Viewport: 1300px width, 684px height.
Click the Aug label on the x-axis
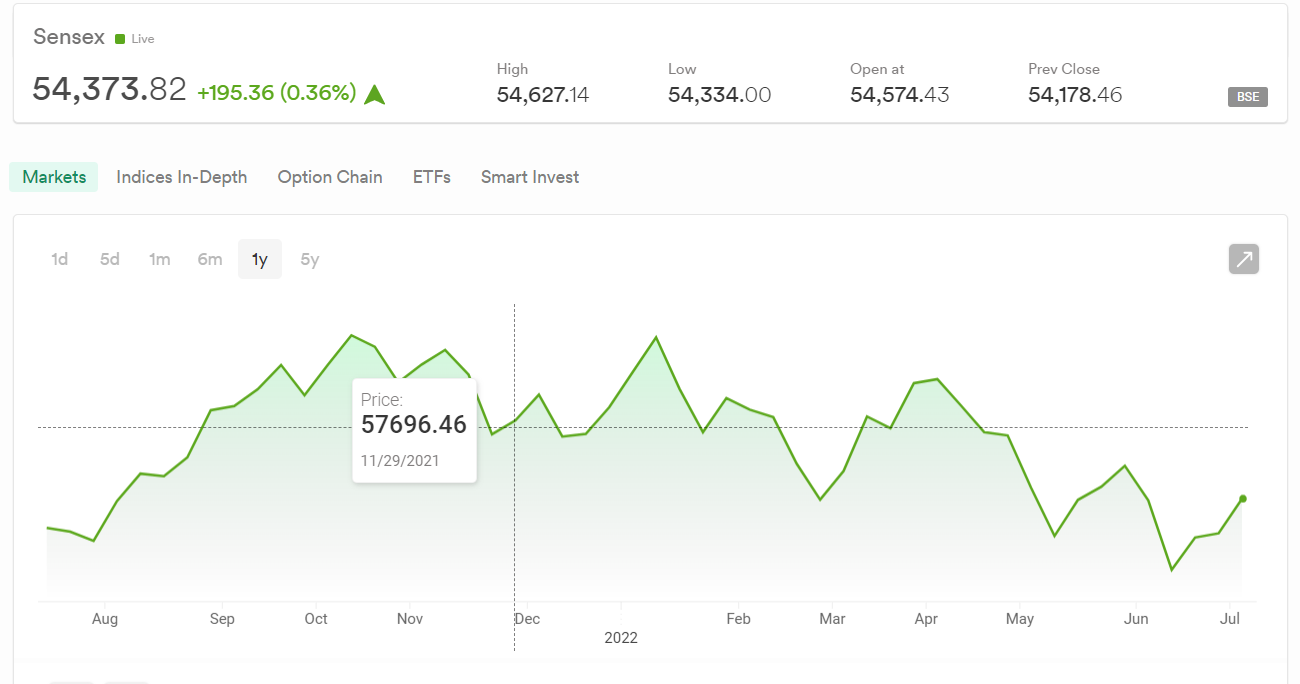(105, 619)
